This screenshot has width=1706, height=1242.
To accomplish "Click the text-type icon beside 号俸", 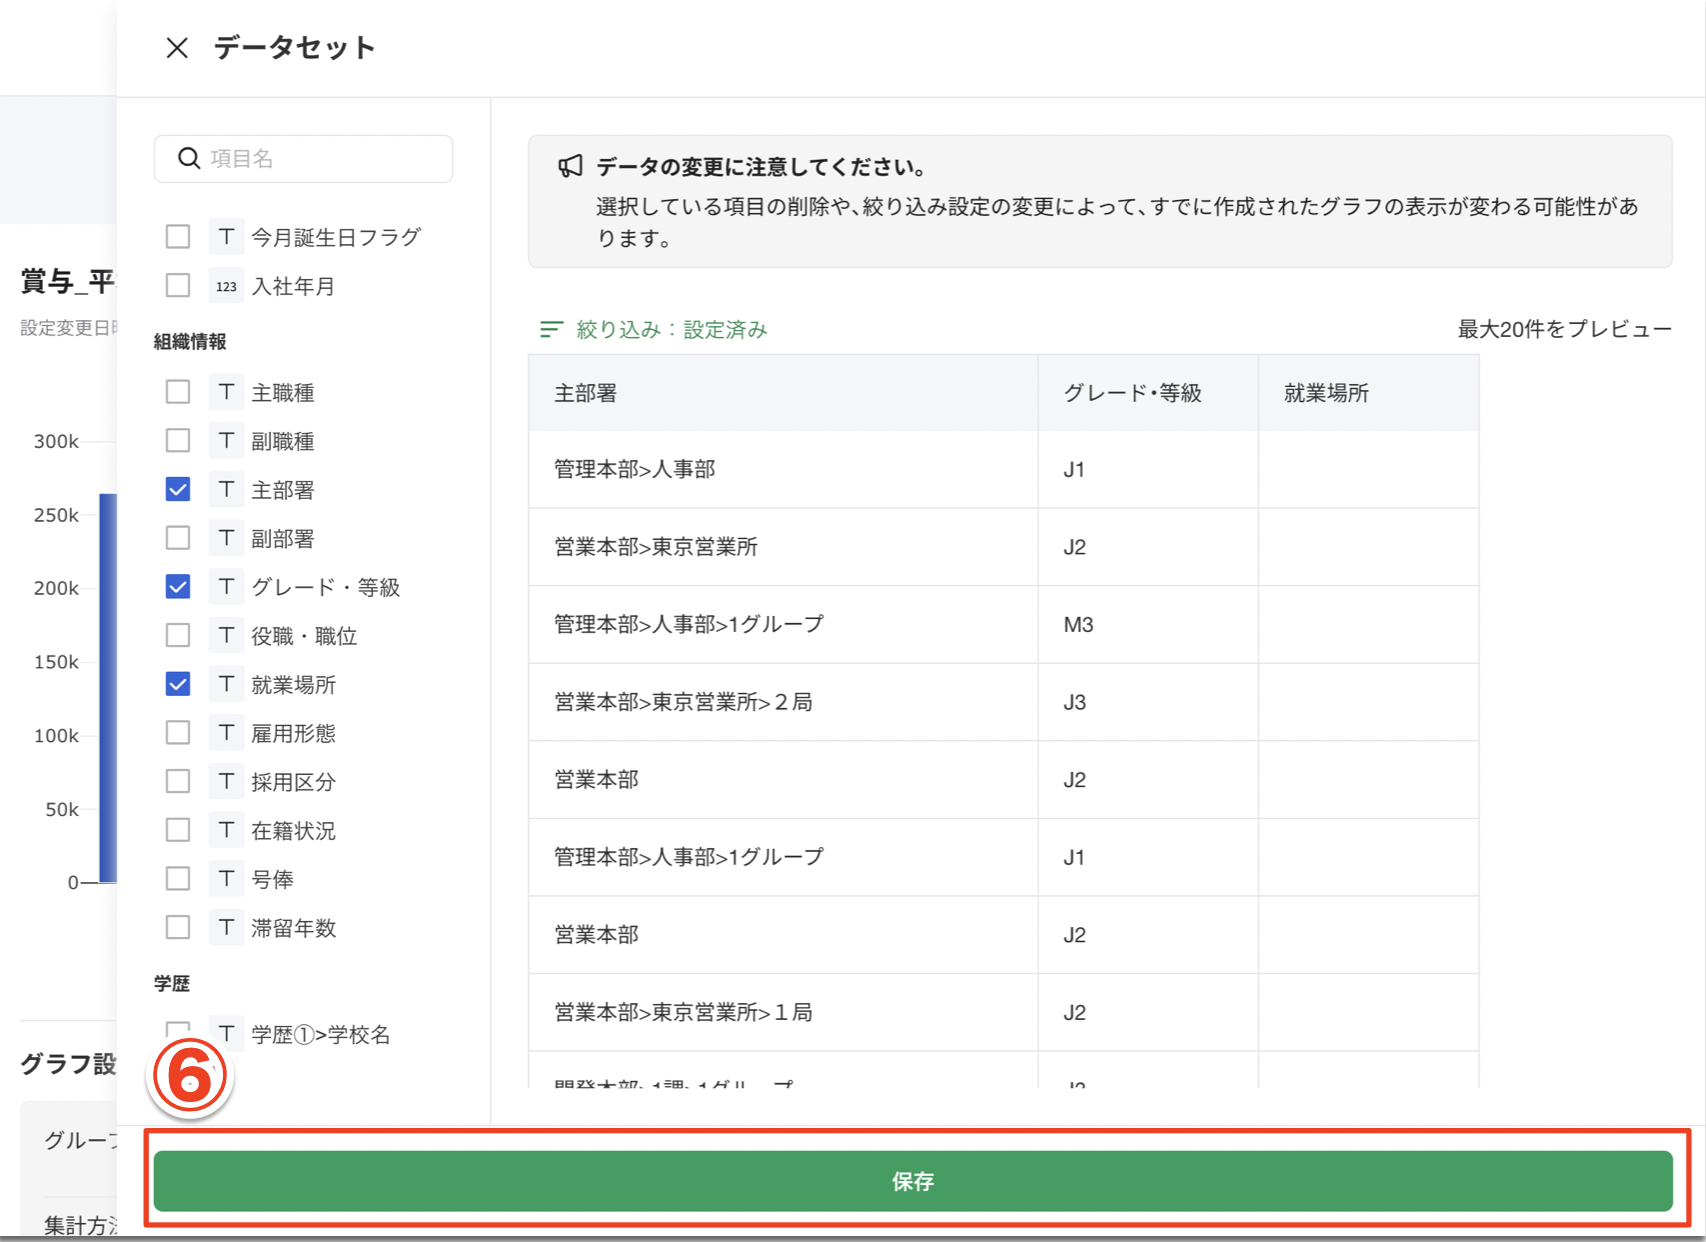I will click(x=225, y=878).
